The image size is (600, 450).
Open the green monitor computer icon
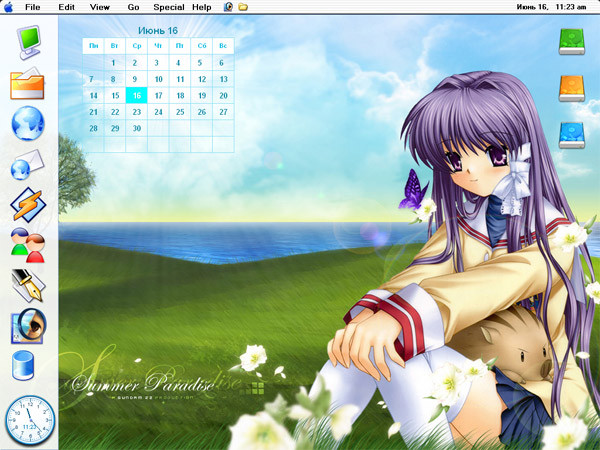[28, 42]
